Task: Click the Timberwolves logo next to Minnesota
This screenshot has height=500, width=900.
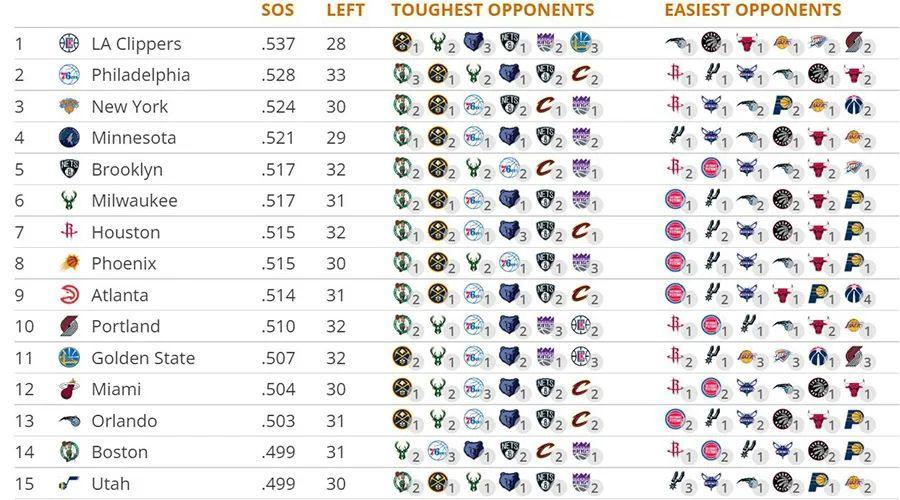Action: (69, 138)
